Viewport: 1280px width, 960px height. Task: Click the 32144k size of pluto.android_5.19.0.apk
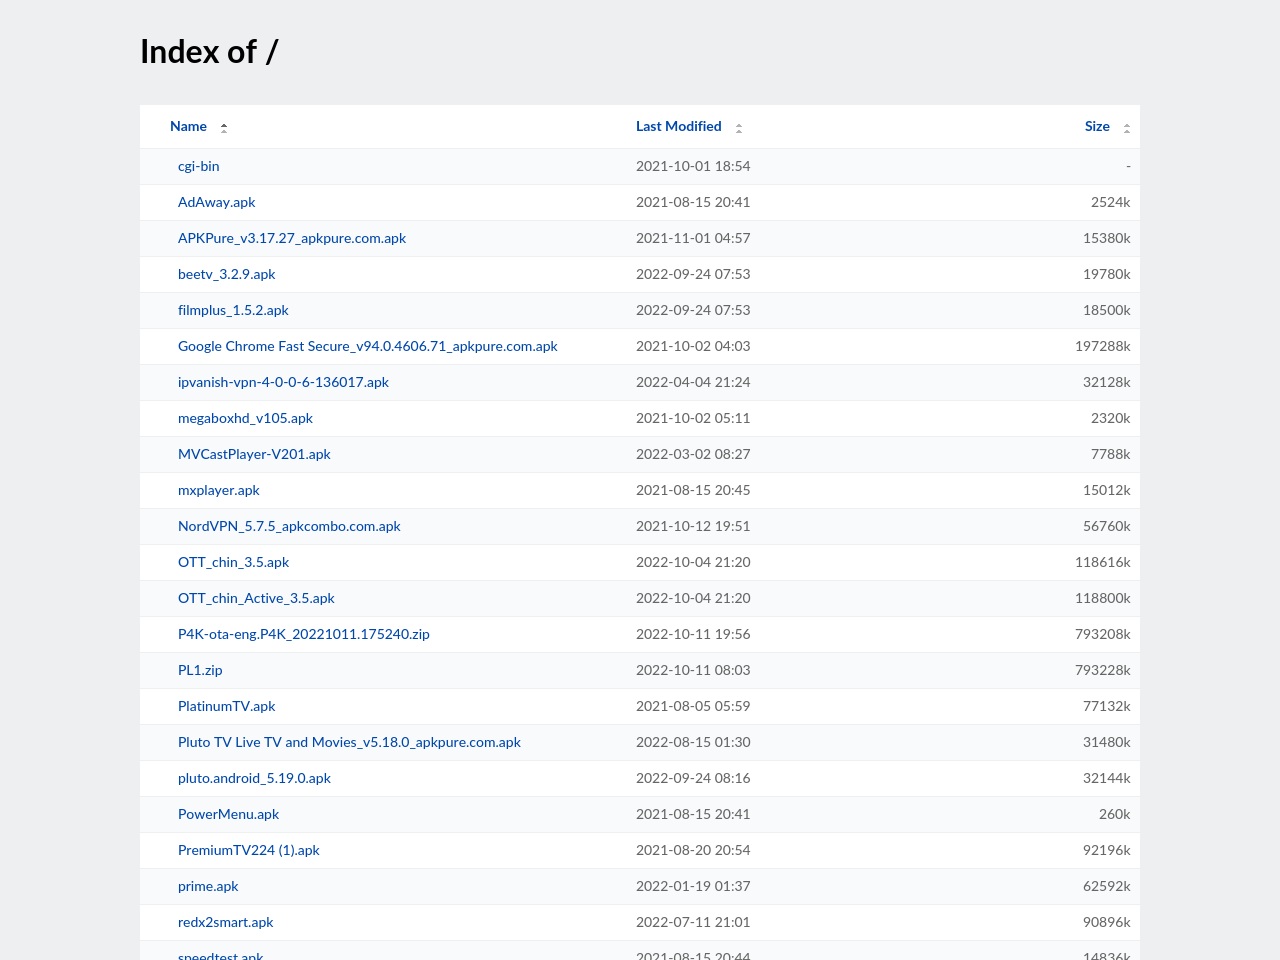tap(1106, 778)
